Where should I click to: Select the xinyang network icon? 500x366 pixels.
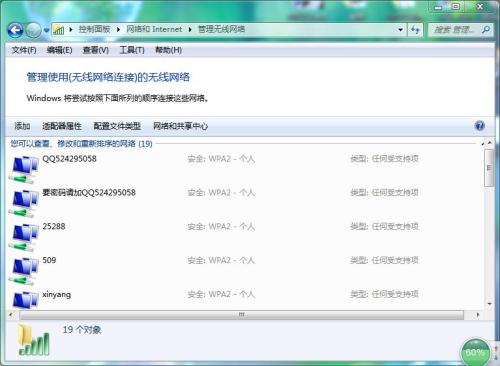(x=25, y=300)
